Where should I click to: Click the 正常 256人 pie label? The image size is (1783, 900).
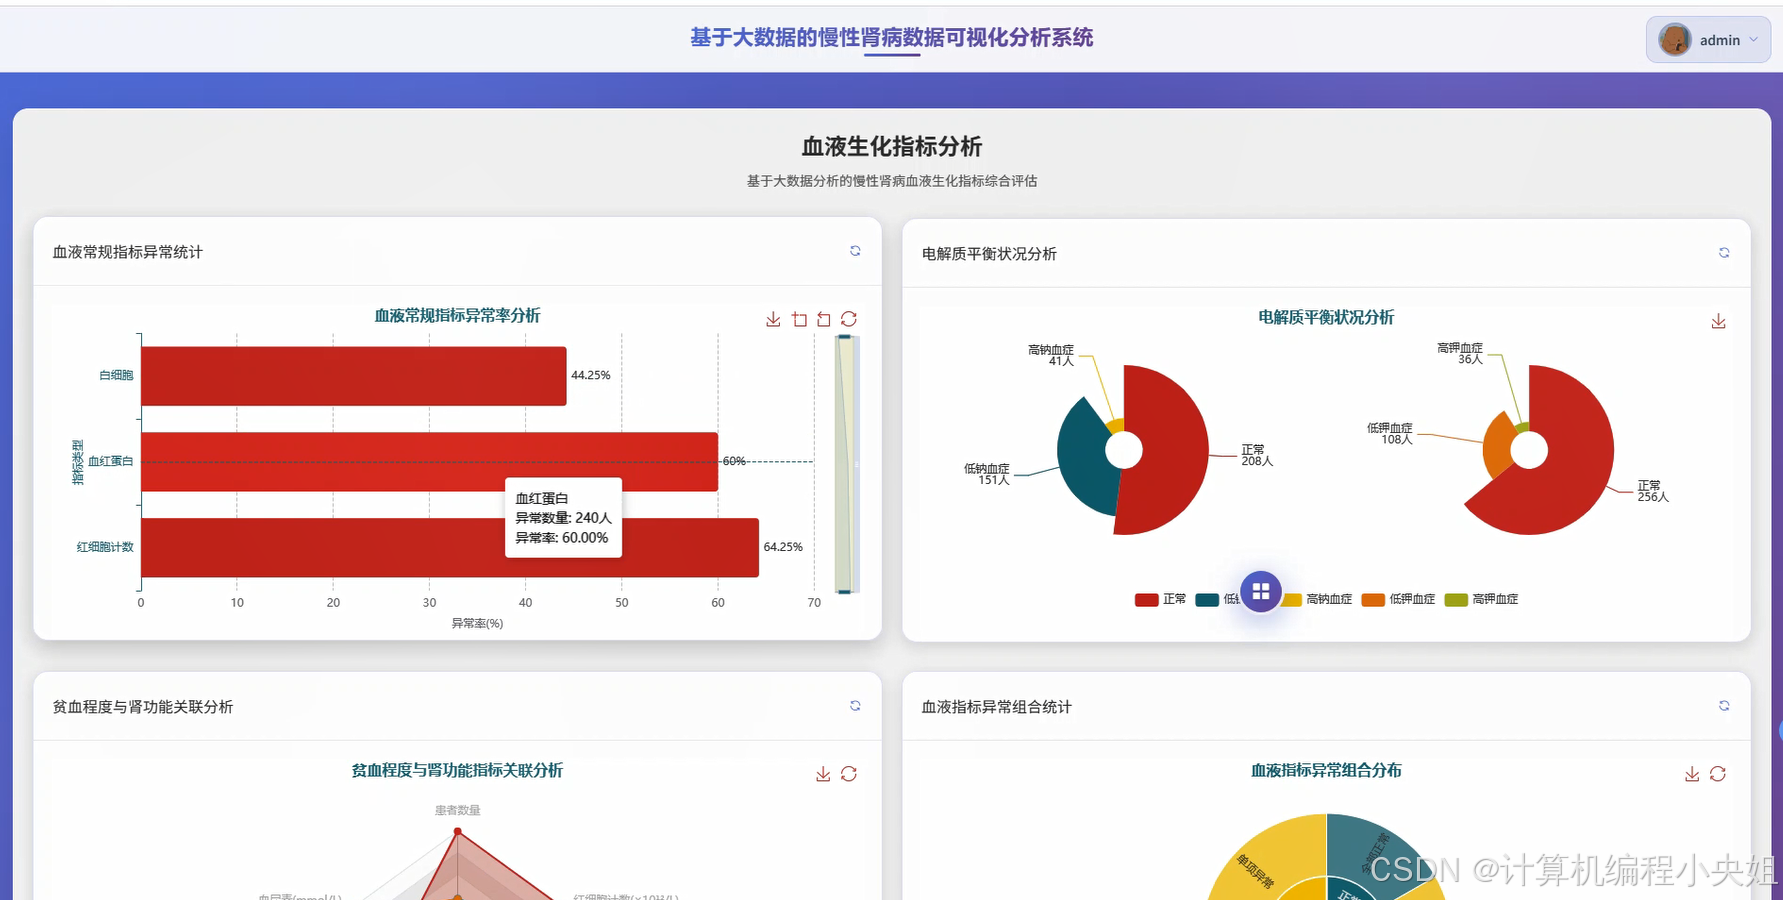tap(1653, 491)
